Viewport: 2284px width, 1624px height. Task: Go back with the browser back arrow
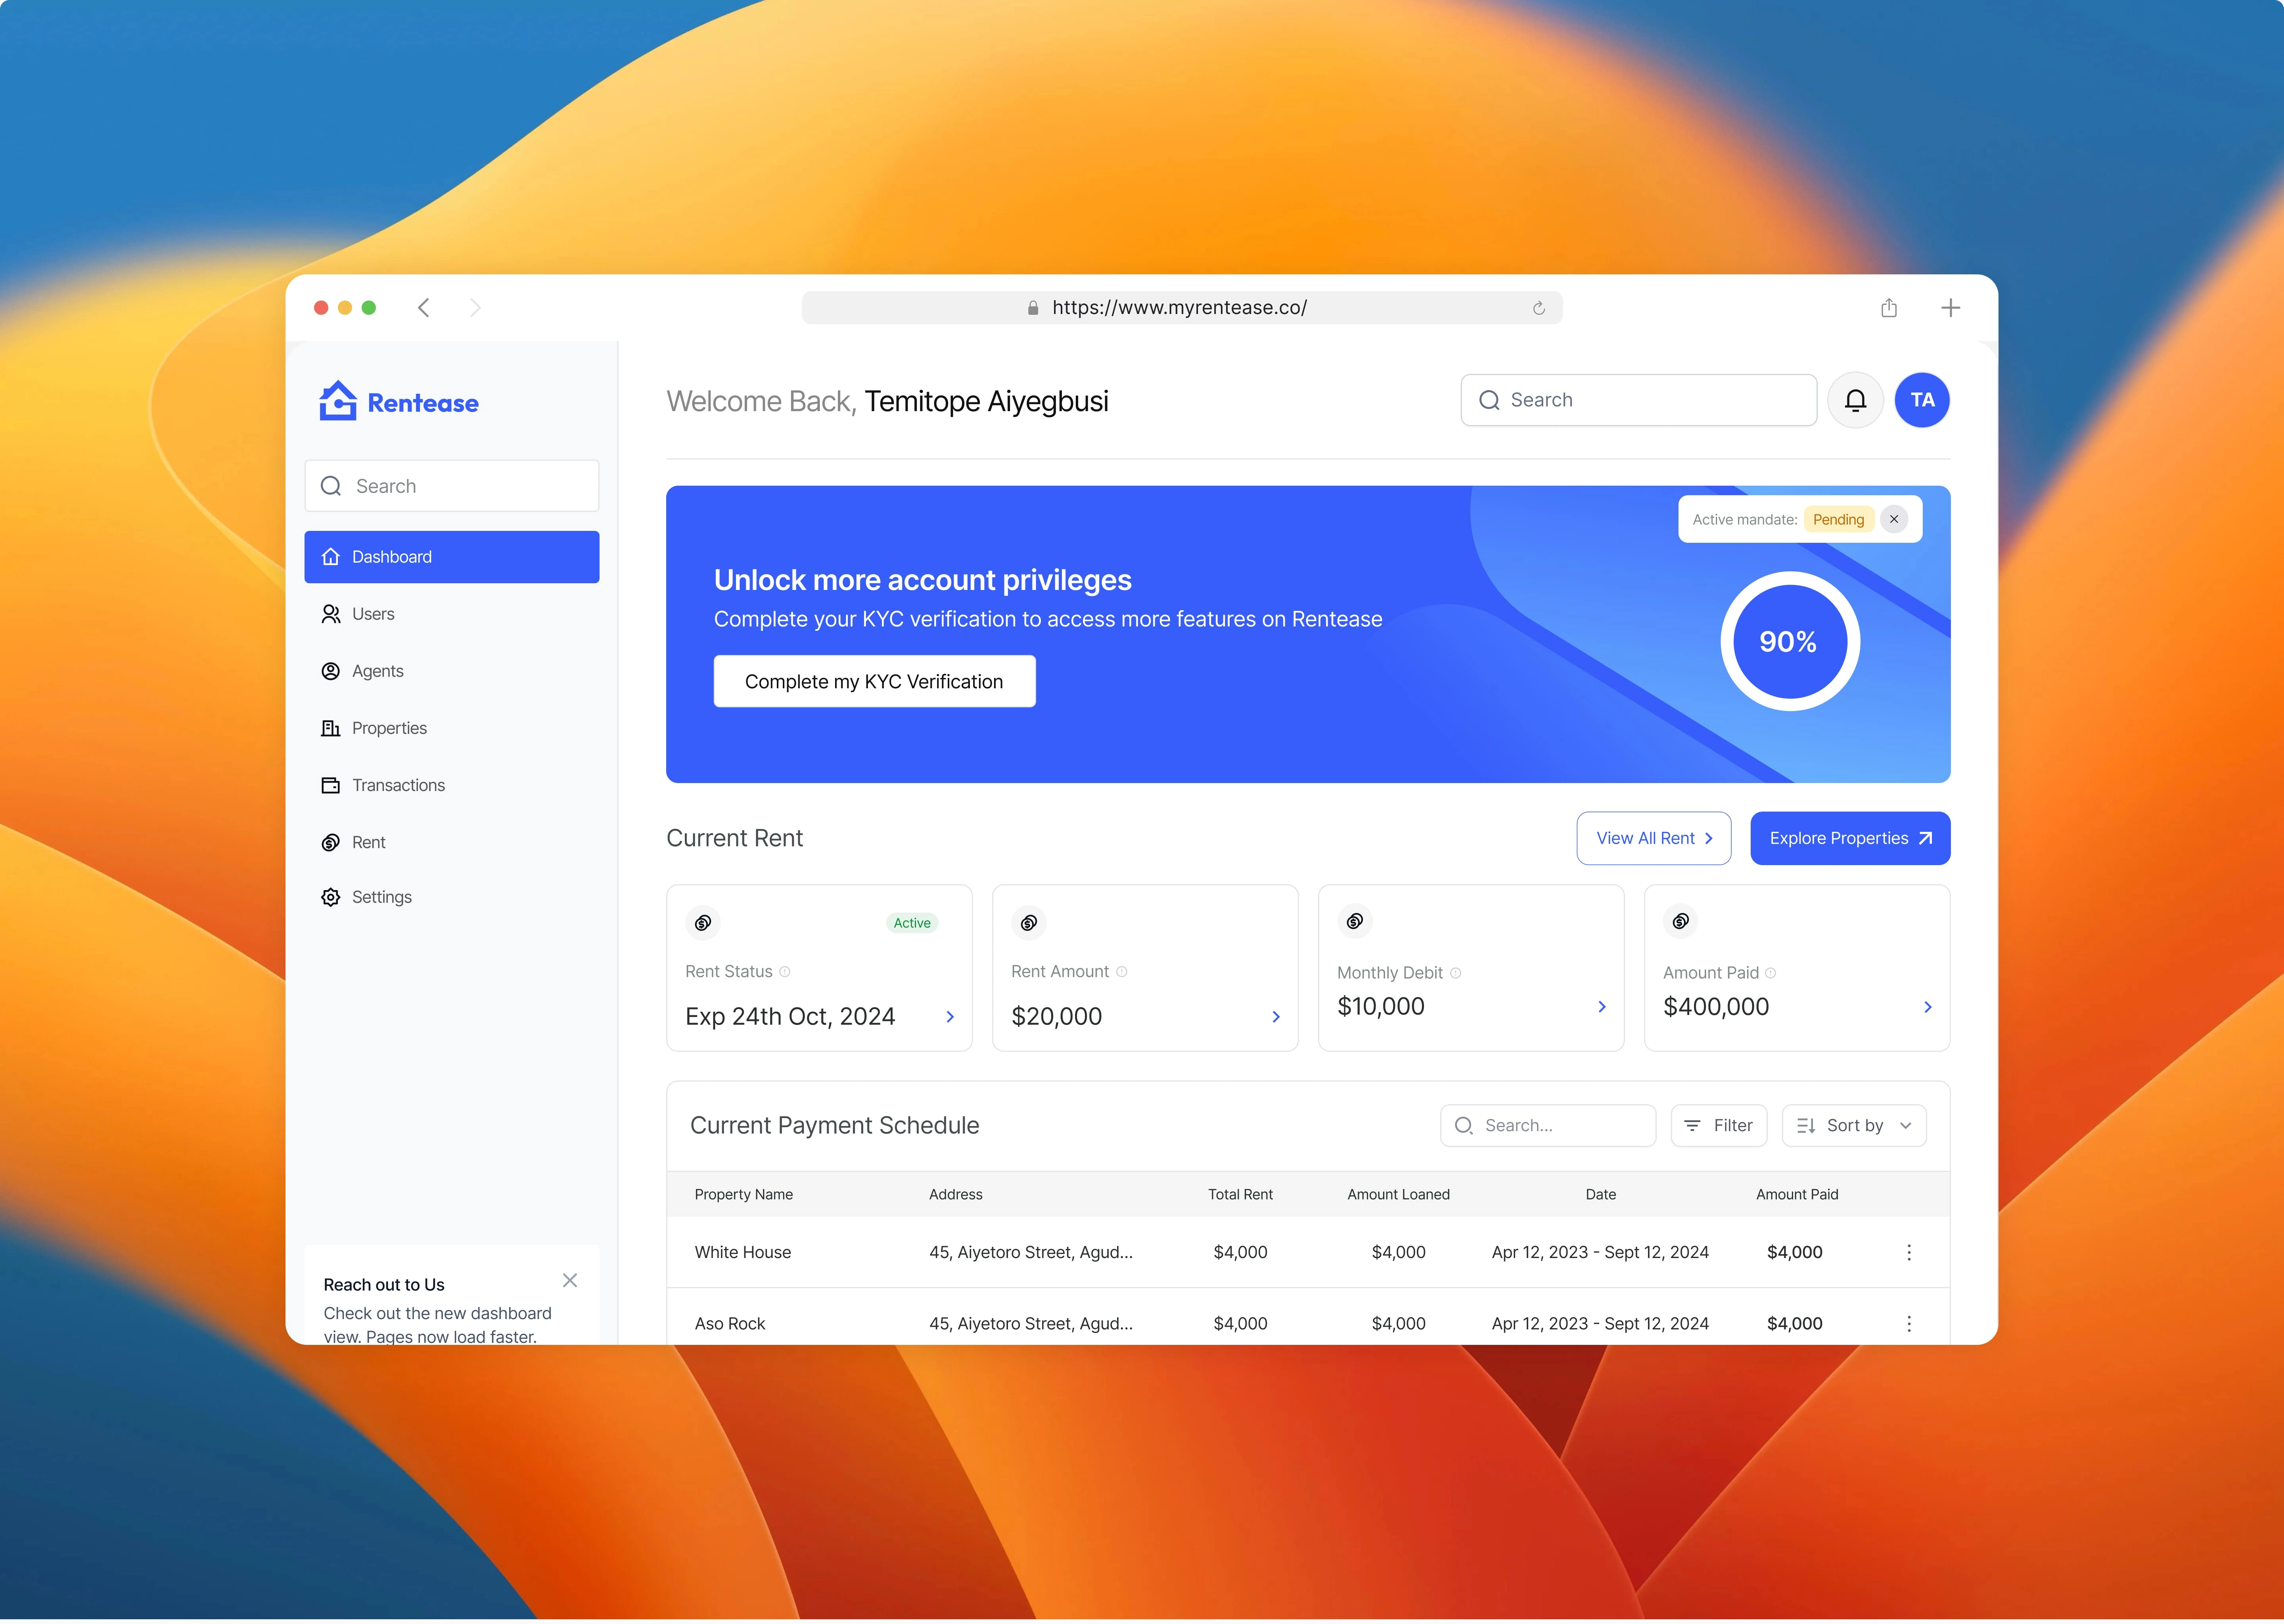coord(424,308)
